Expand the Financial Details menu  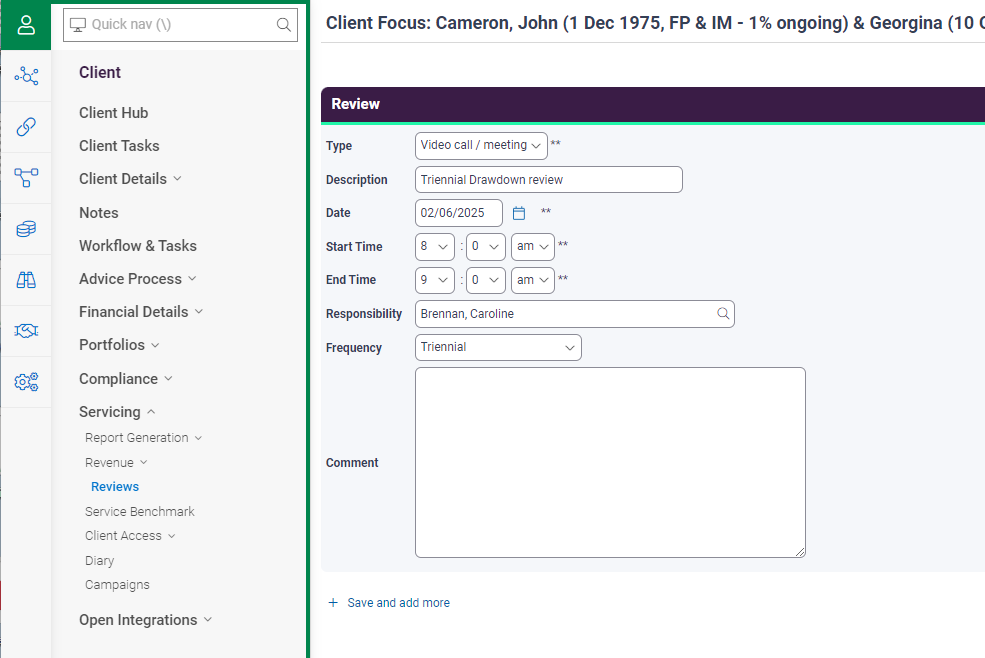(141, 312)
